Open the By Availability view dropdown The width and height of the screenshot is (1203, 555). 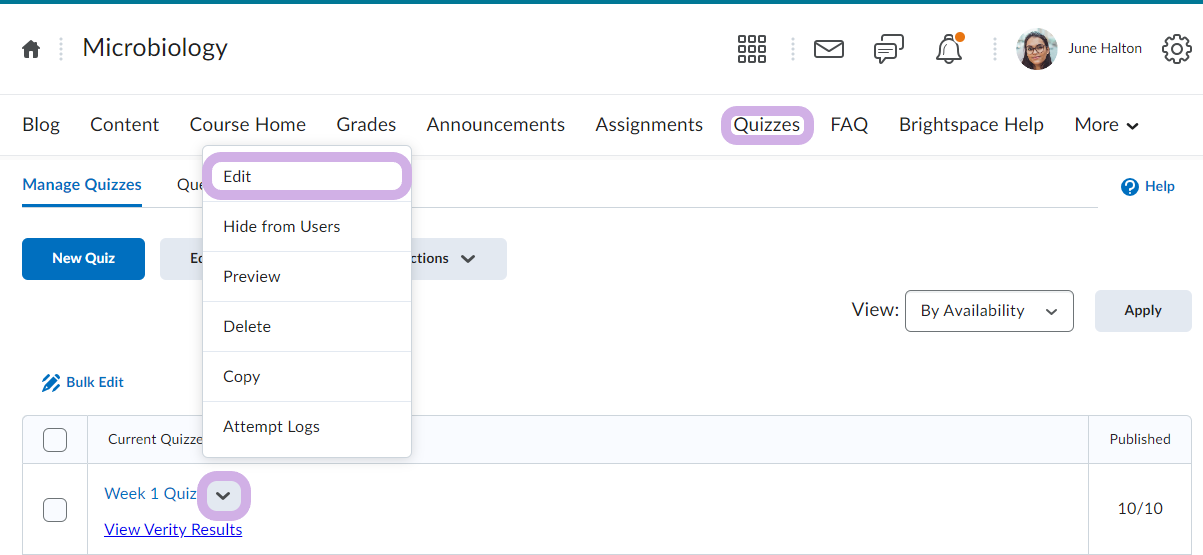pyautogui.click(x=988, y=311)
